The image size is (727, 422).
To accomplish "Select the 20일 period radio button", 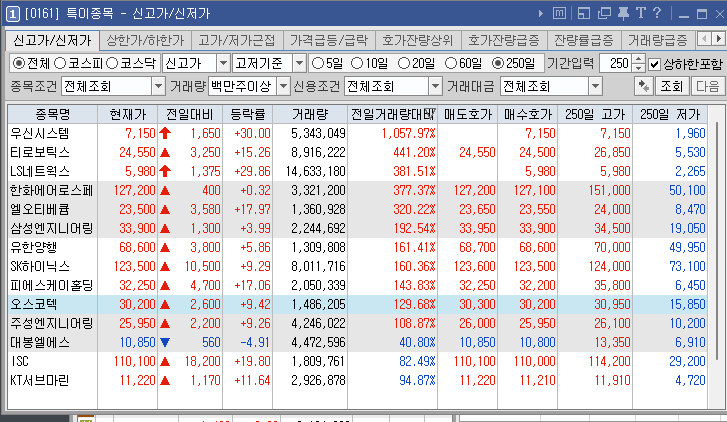I will [x=404, y=63].
